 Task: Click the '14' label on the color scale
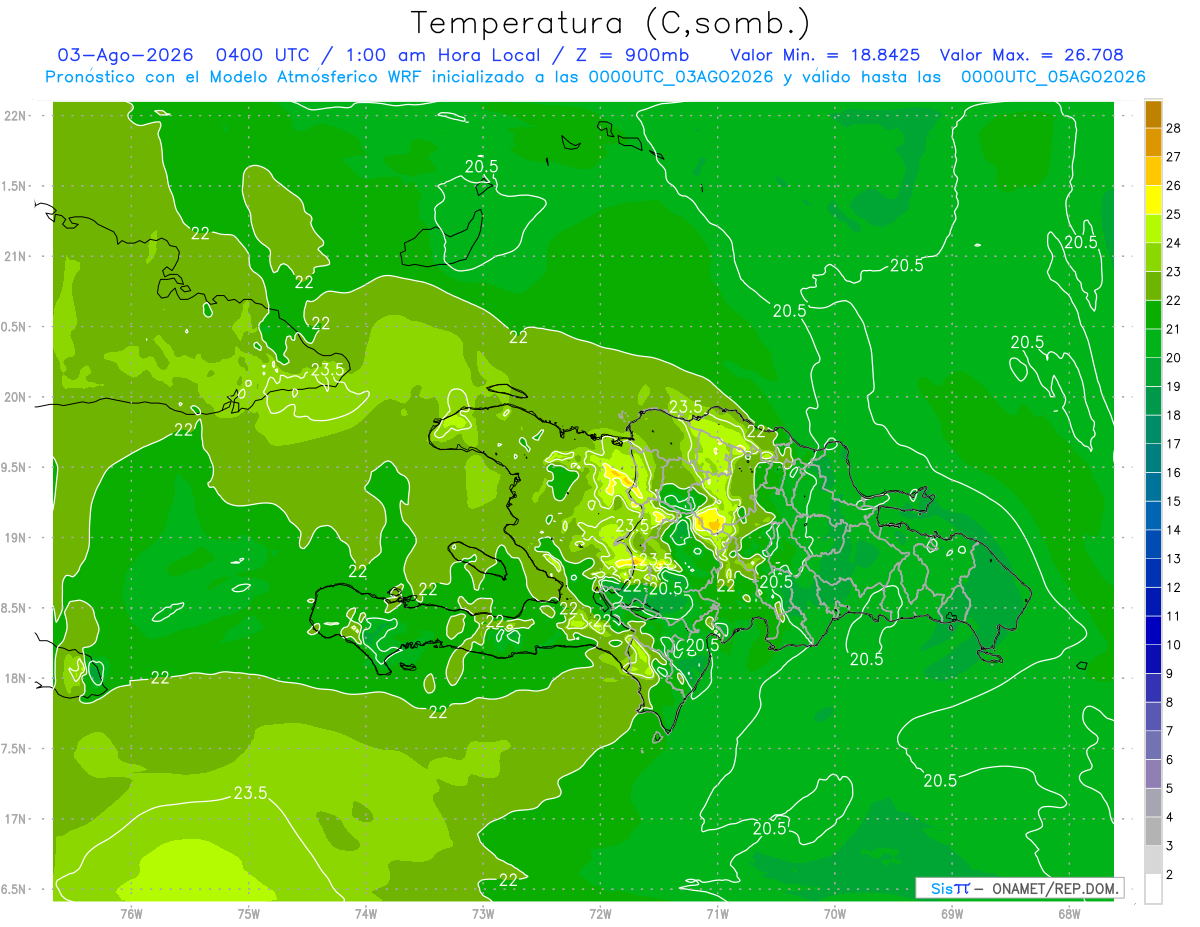click(x=1174, y=530)
